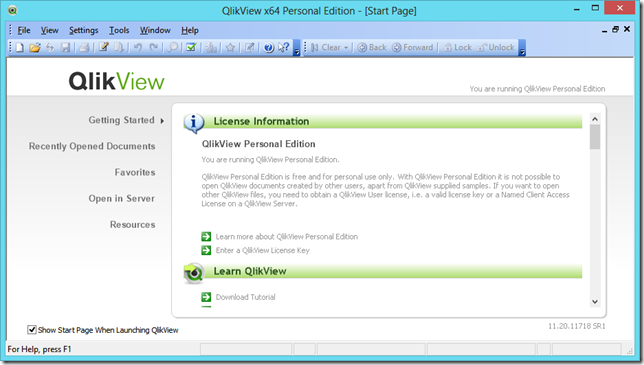Click the Undo arrow icon

138,48
